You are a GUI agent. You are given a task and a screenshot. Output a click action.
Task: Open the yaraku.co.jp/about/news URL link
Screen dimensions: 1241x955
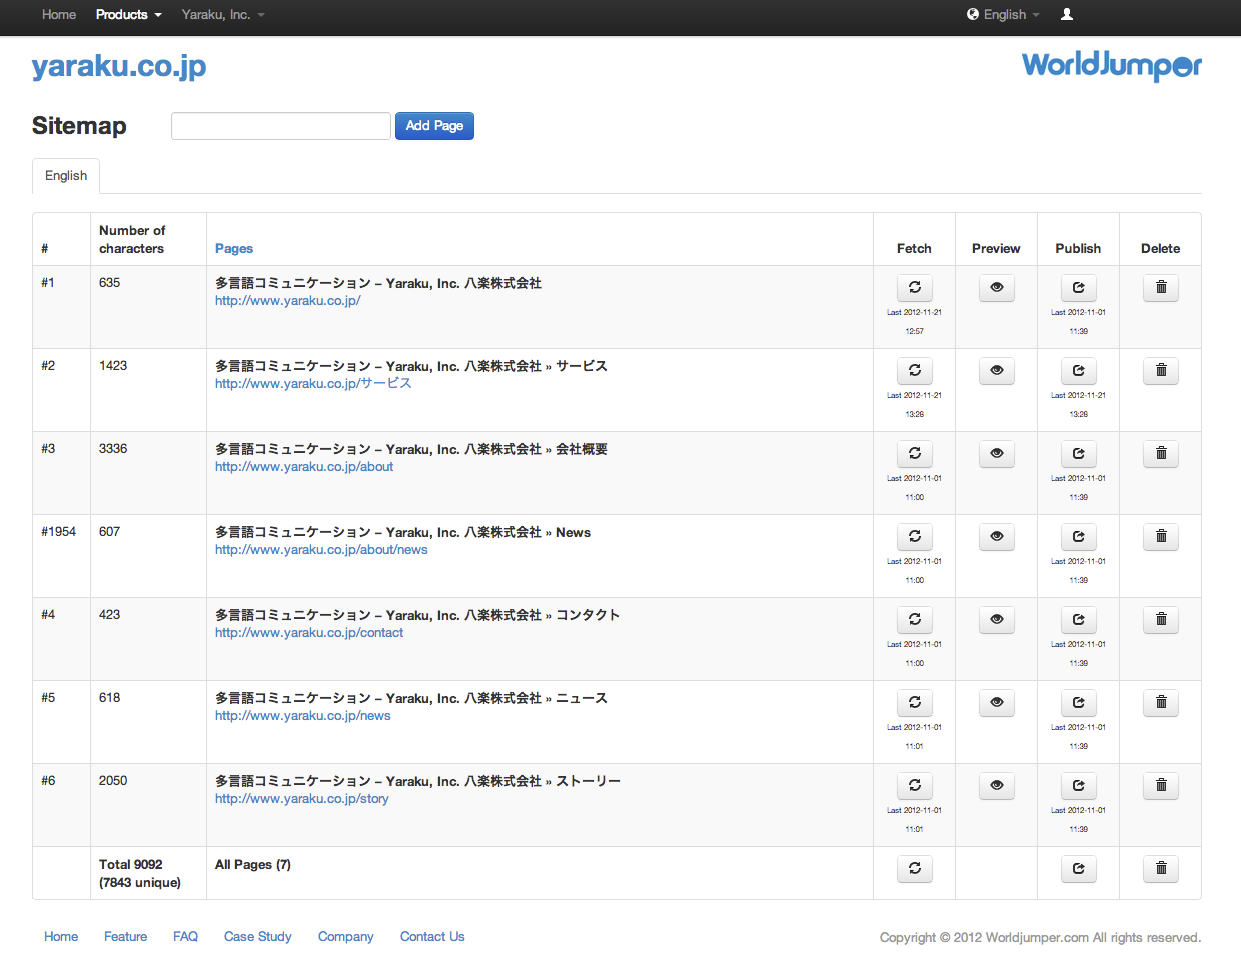click(321, 550)
